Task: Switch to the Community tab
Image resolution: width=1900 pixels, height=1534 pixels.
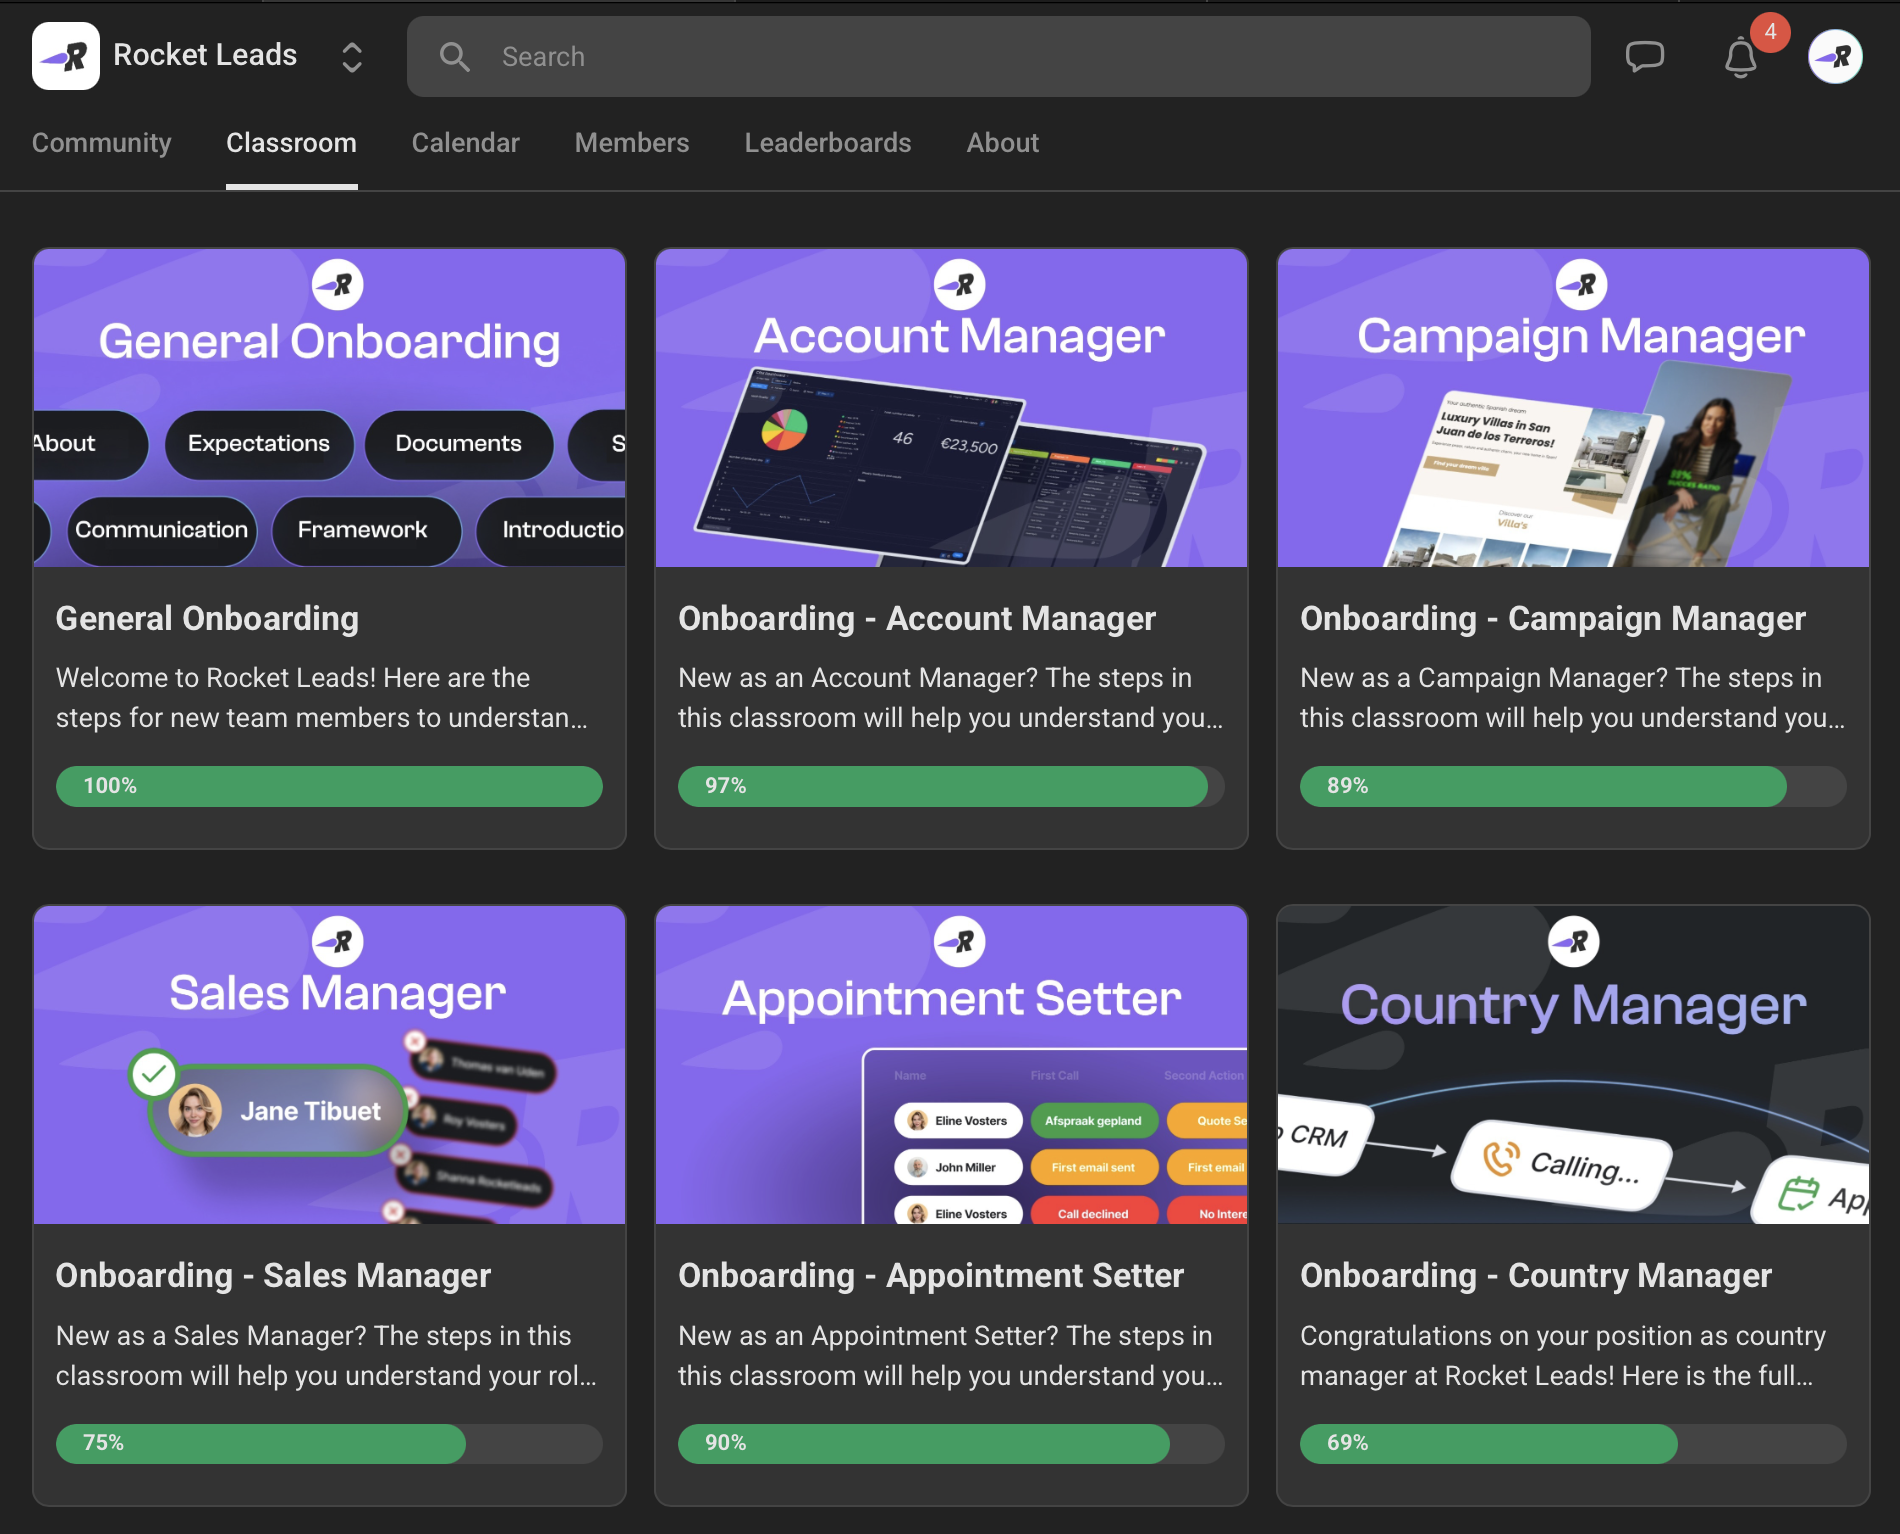Action: 102,143
